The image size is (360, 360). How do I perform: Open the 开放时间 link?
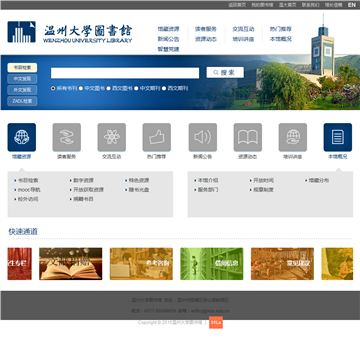pos(263,180)
